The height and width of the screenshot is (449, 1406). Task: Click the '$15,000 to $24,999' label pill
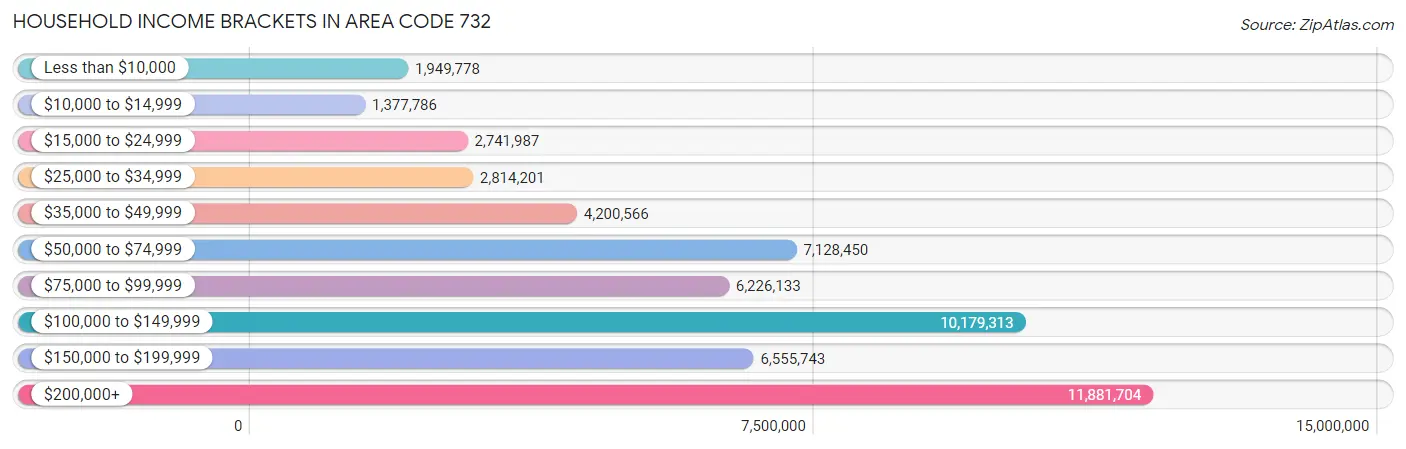[x=113, y=141]
